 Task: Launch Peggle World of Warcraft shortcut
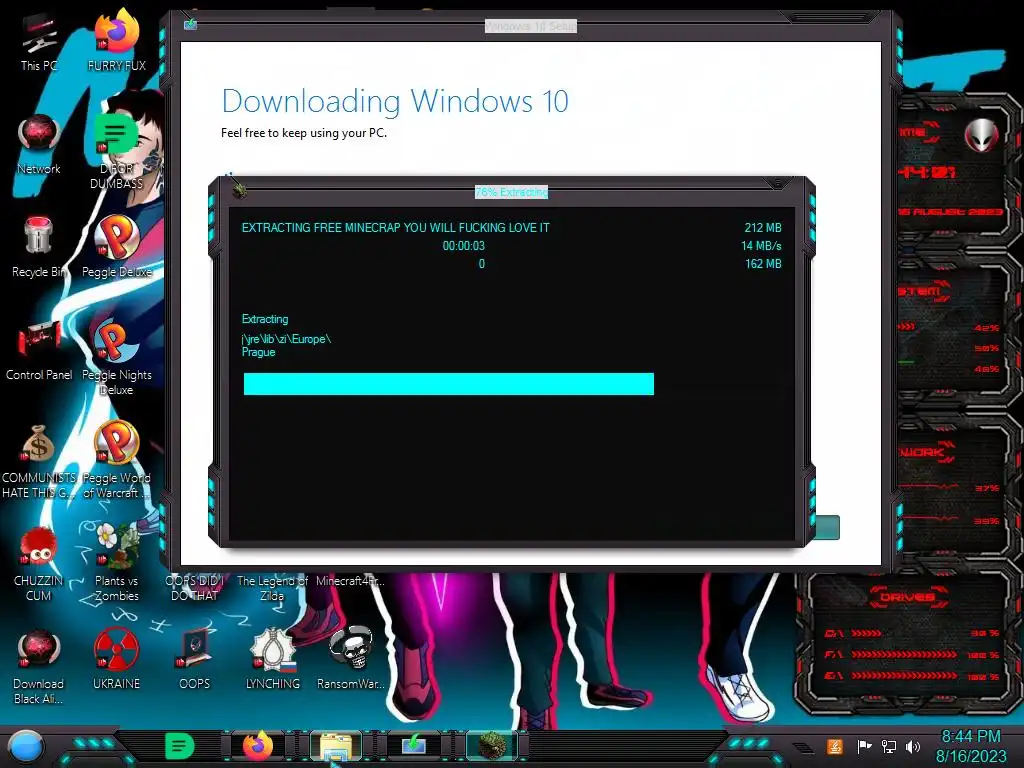[116, 460]
